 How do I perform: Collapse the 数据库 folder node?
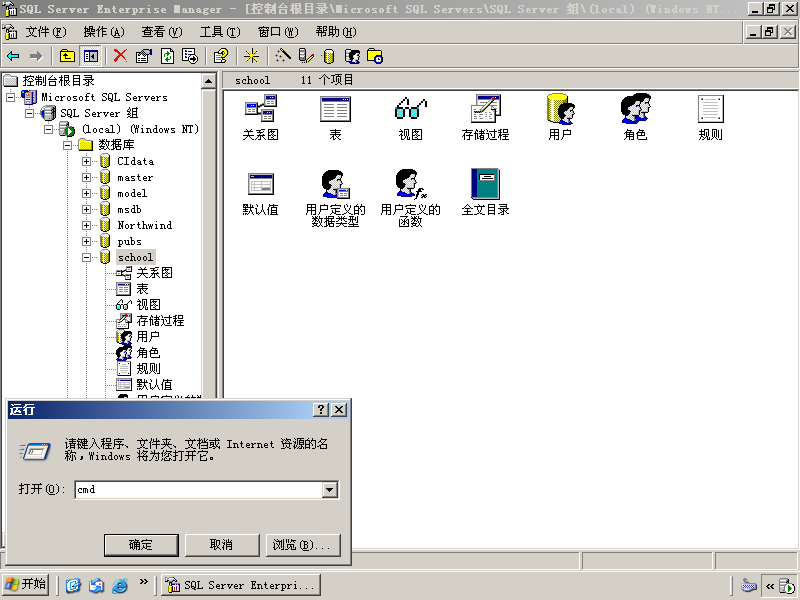pyautogui.click(x=67, y=145)
